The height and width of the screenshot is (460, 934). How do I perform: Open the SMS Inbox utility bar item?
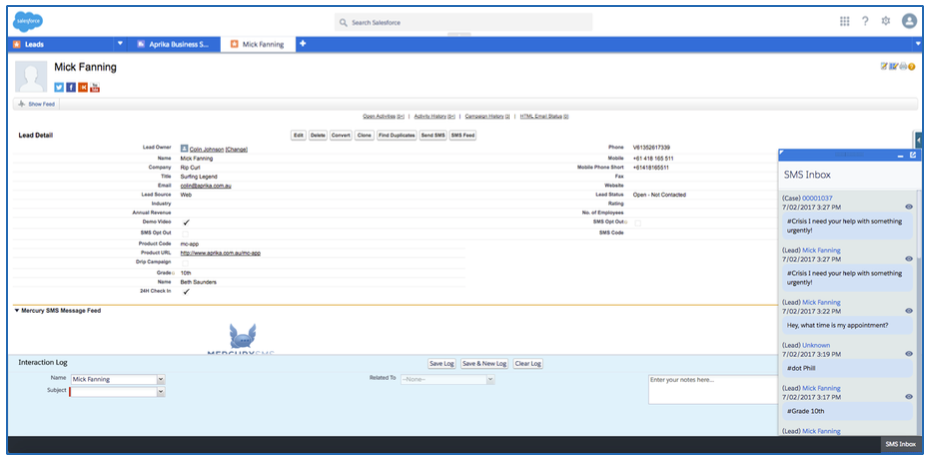(x=900, y=445)
